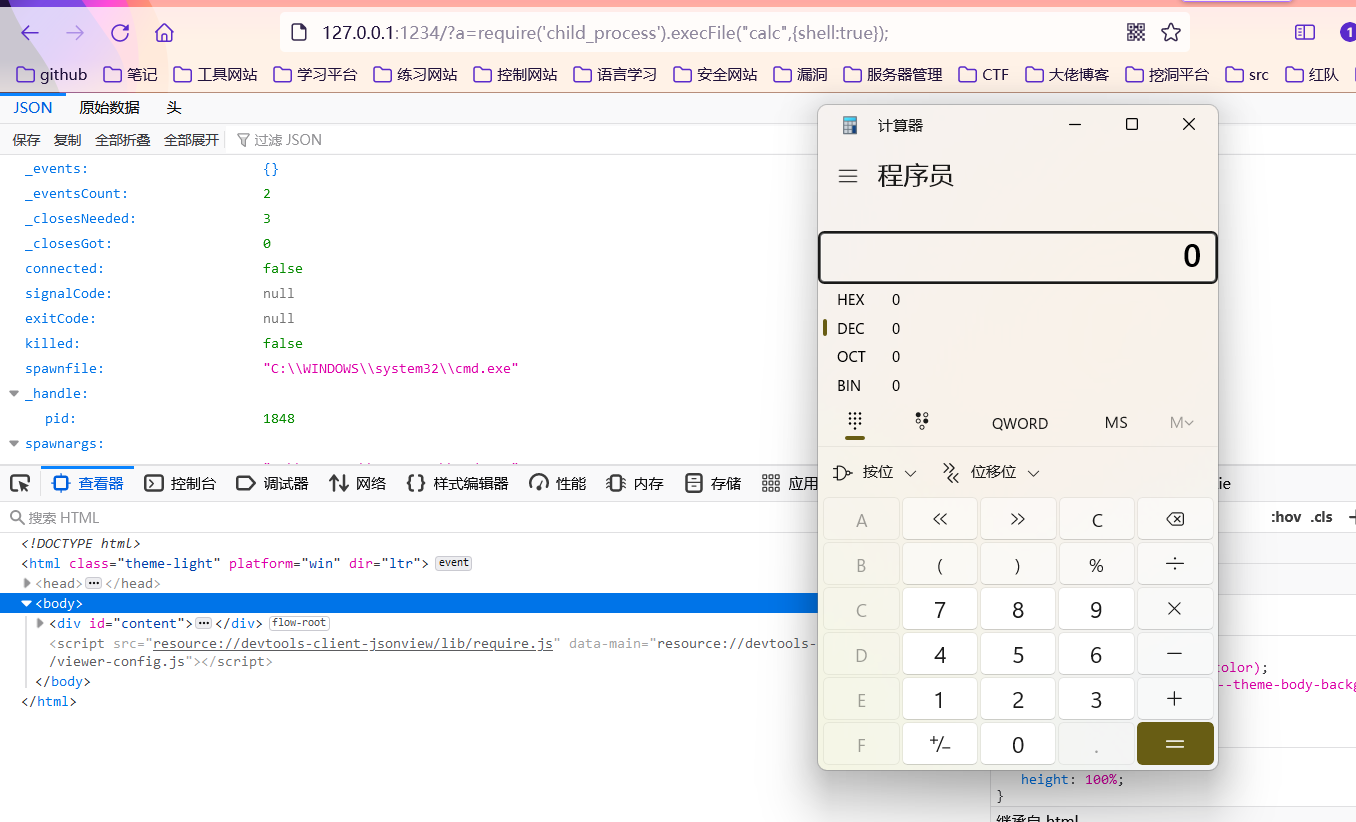Image resolution: width=1356 pixels, height=822 pixels.
Task: Open the 位移位 bit shift dropdown
Action: coord(990,472)
